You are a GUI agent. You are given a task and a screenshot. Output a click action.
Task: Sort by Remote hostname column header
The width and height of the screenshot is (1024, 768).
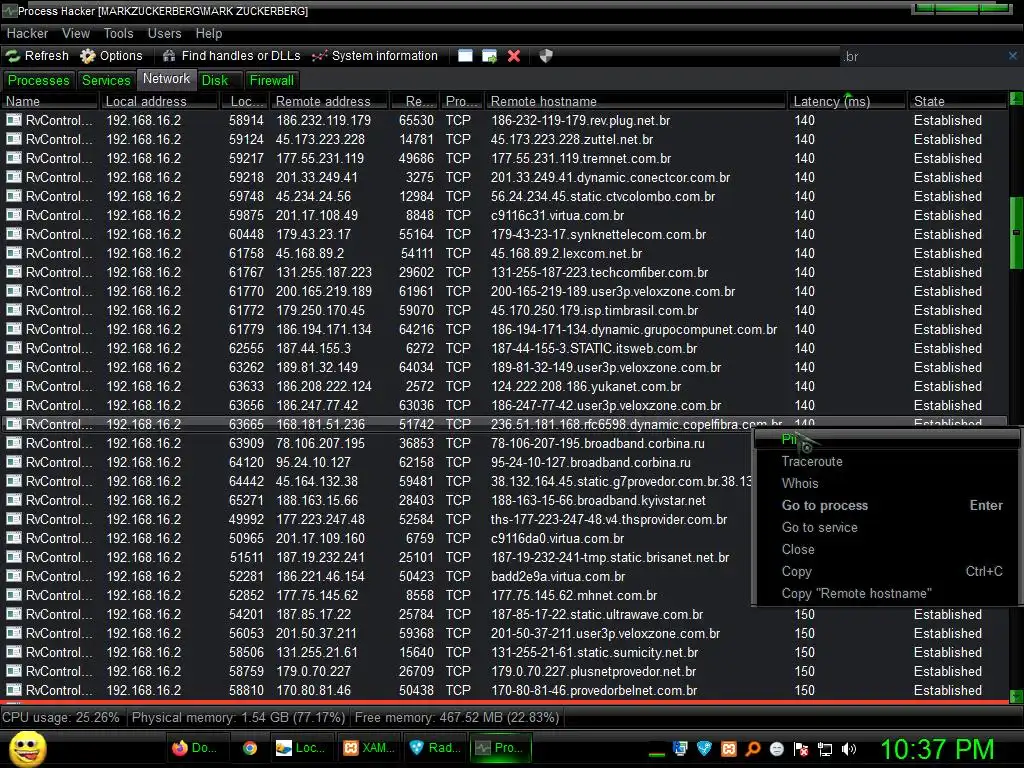point(637,101)
